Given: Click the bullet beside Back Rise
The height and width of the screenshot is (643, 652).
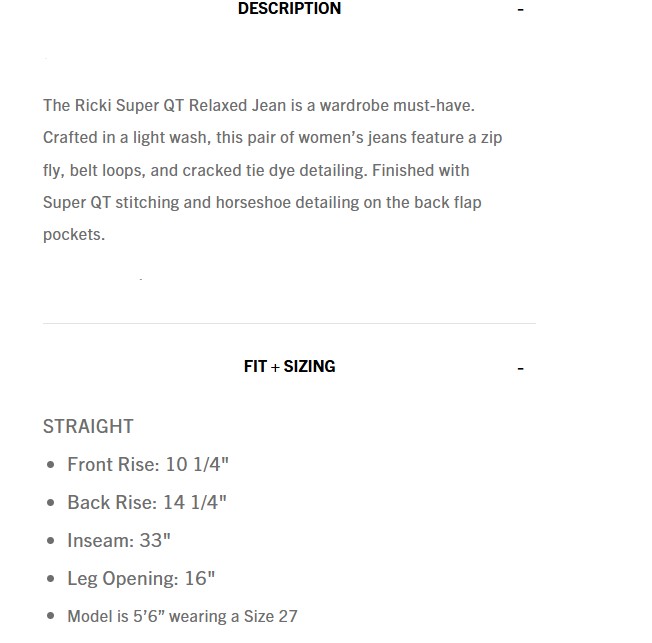Looking at the screenshot, I should (51, 503).
